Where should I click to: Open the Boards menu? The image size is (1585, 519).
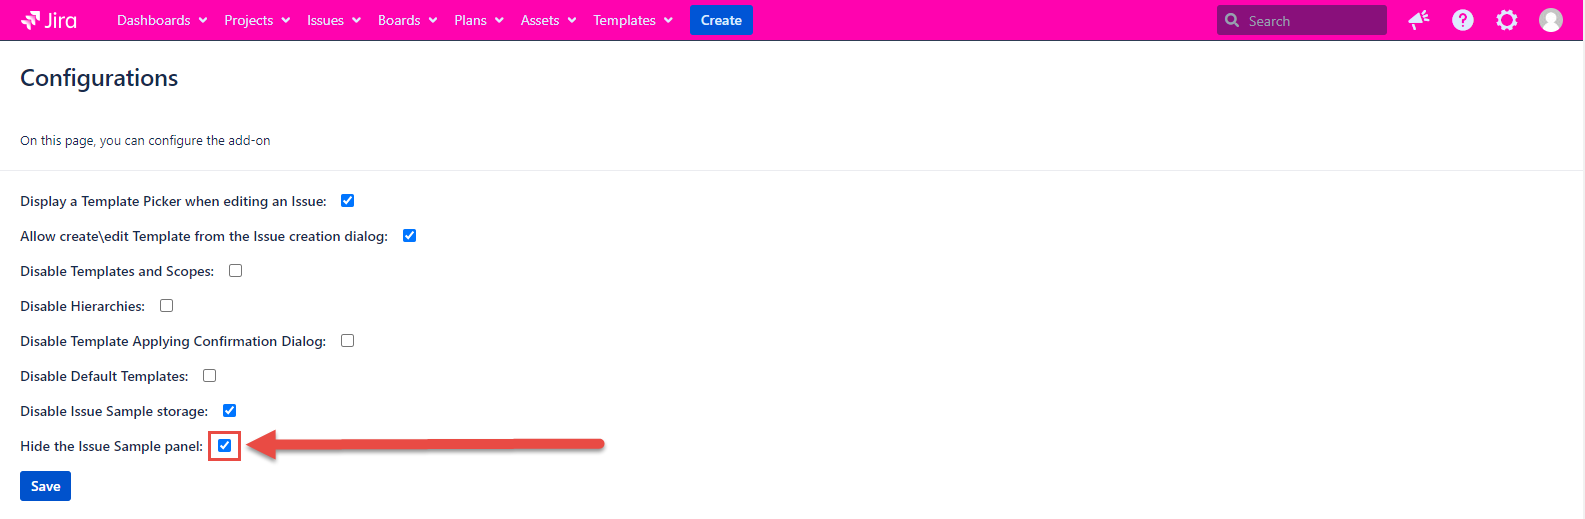[407, 20]
